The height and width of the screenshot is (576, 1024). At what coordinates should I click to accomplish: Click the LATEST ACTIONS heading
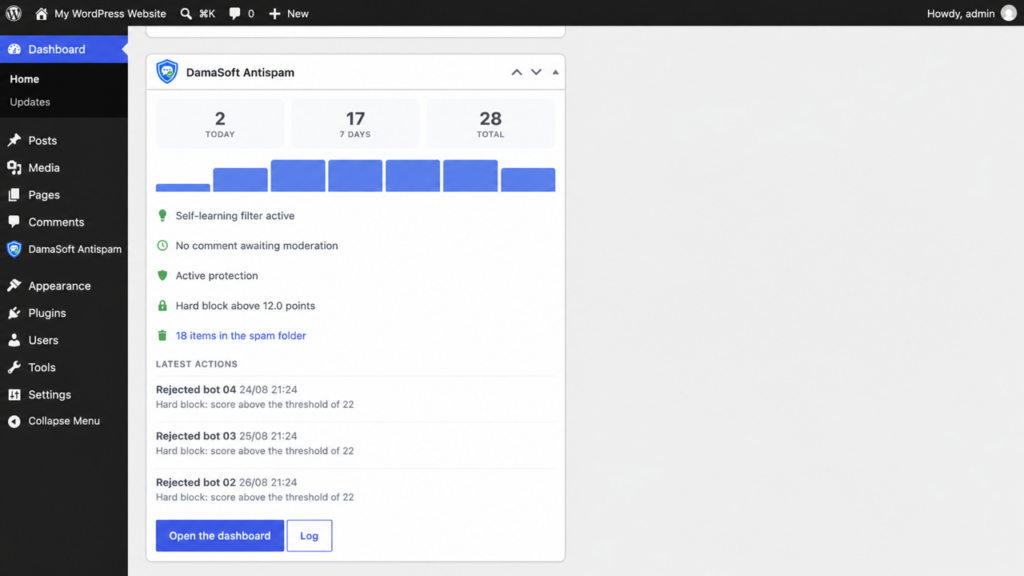click(x=197, y=364)
